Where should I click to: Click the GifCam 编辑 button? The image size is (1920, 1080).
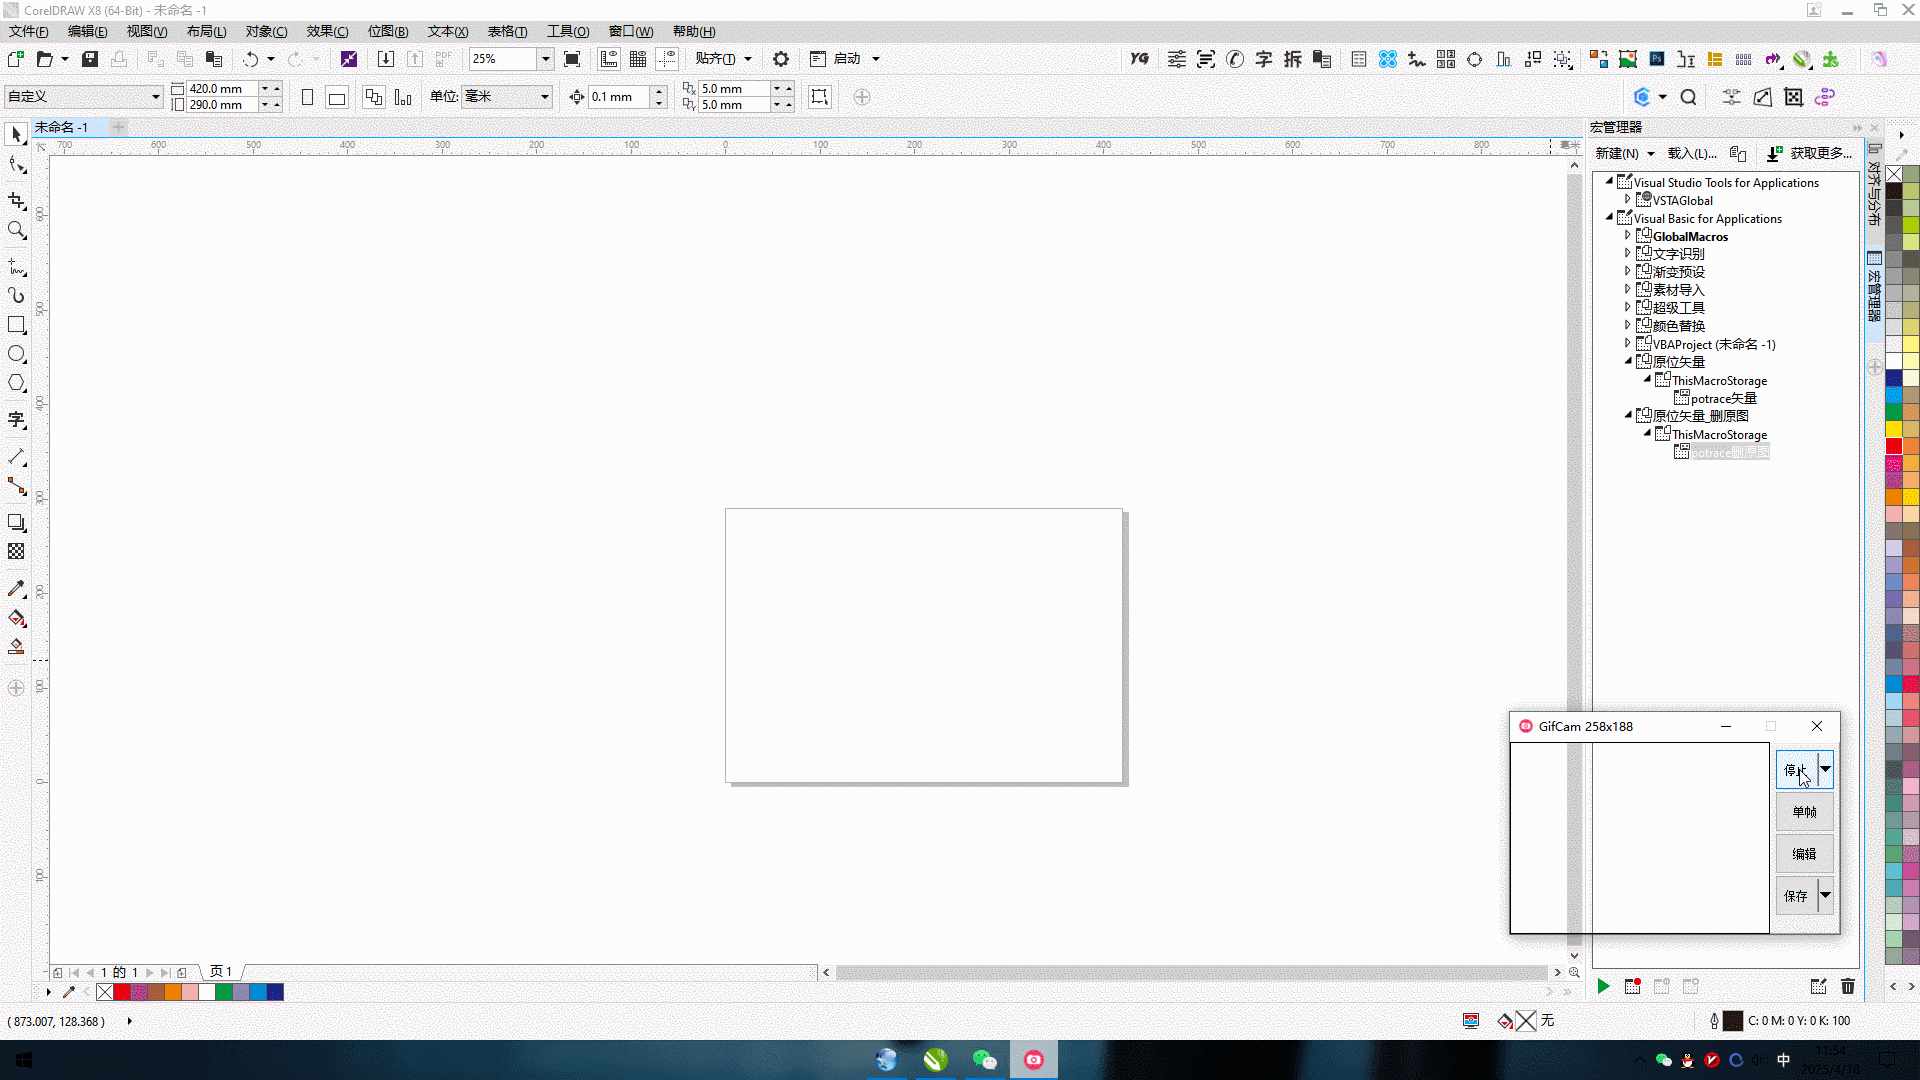1804,854
